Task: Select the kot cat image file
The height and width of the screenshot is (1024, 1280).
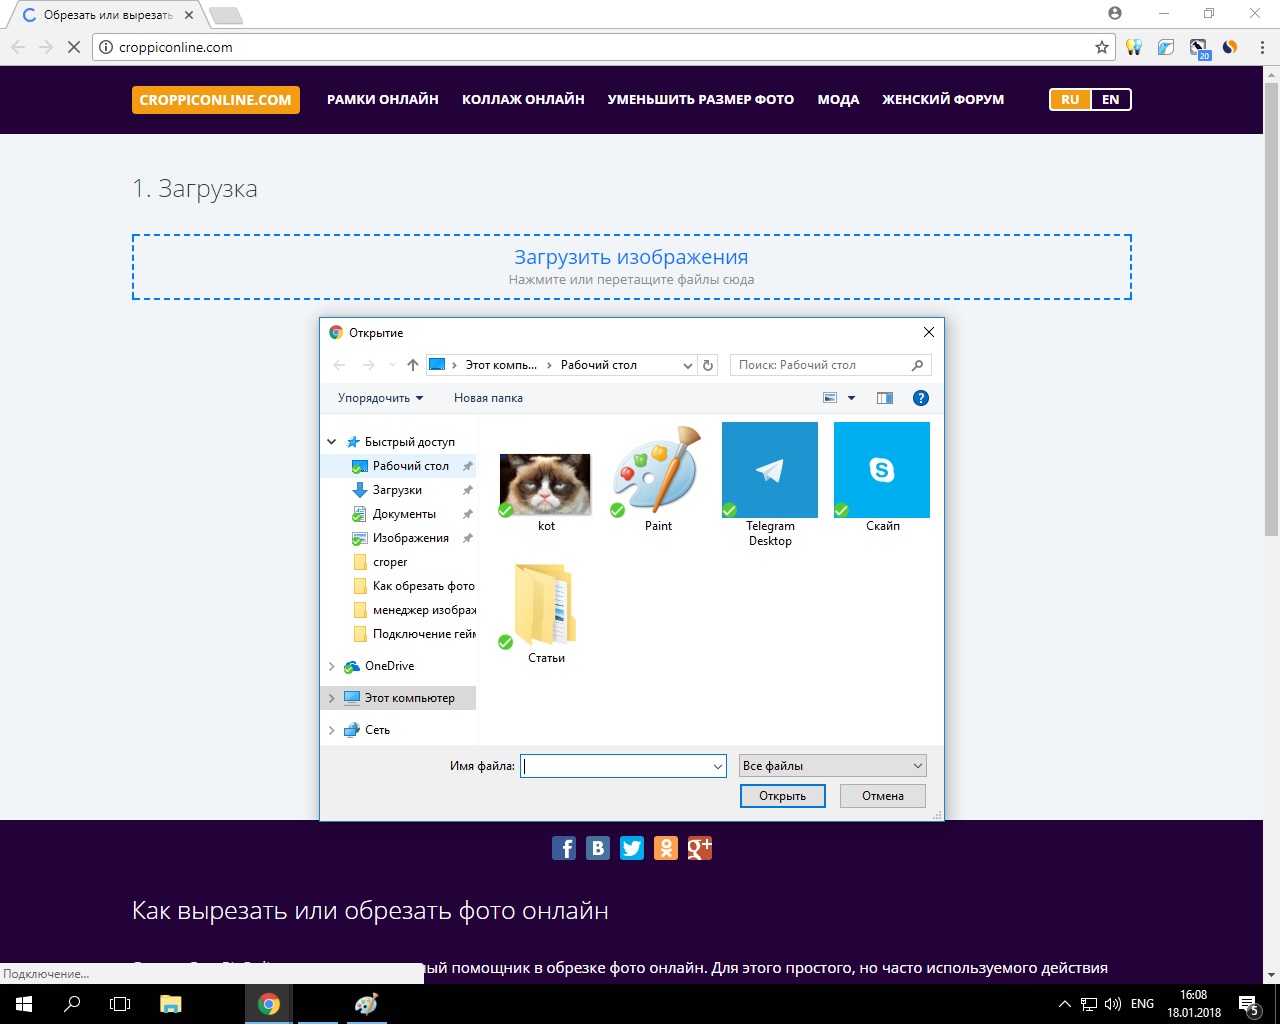Action: [x=546, y=484]
